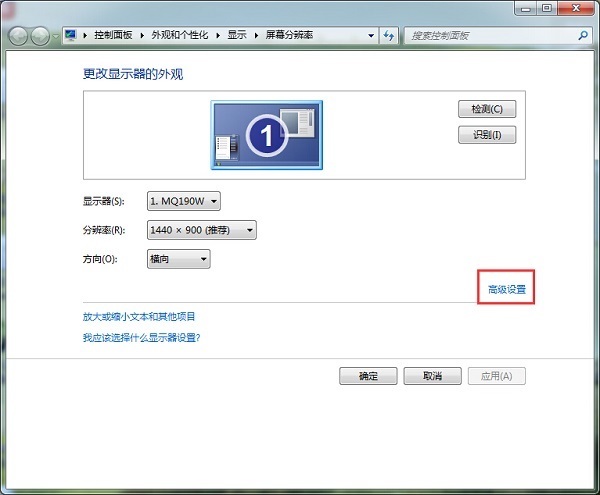Click 屏幕分辨率 breadcrumb item

tap(289, 35)
